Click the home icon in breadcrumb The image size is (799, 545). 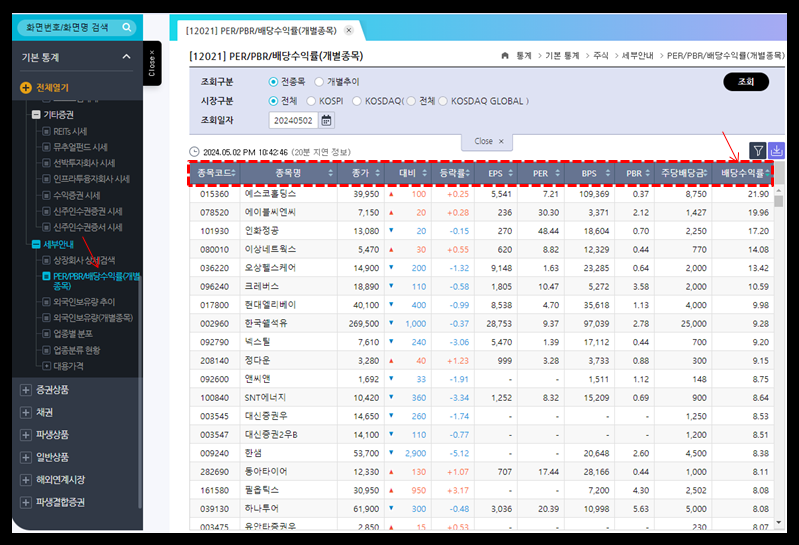[505, 56]
